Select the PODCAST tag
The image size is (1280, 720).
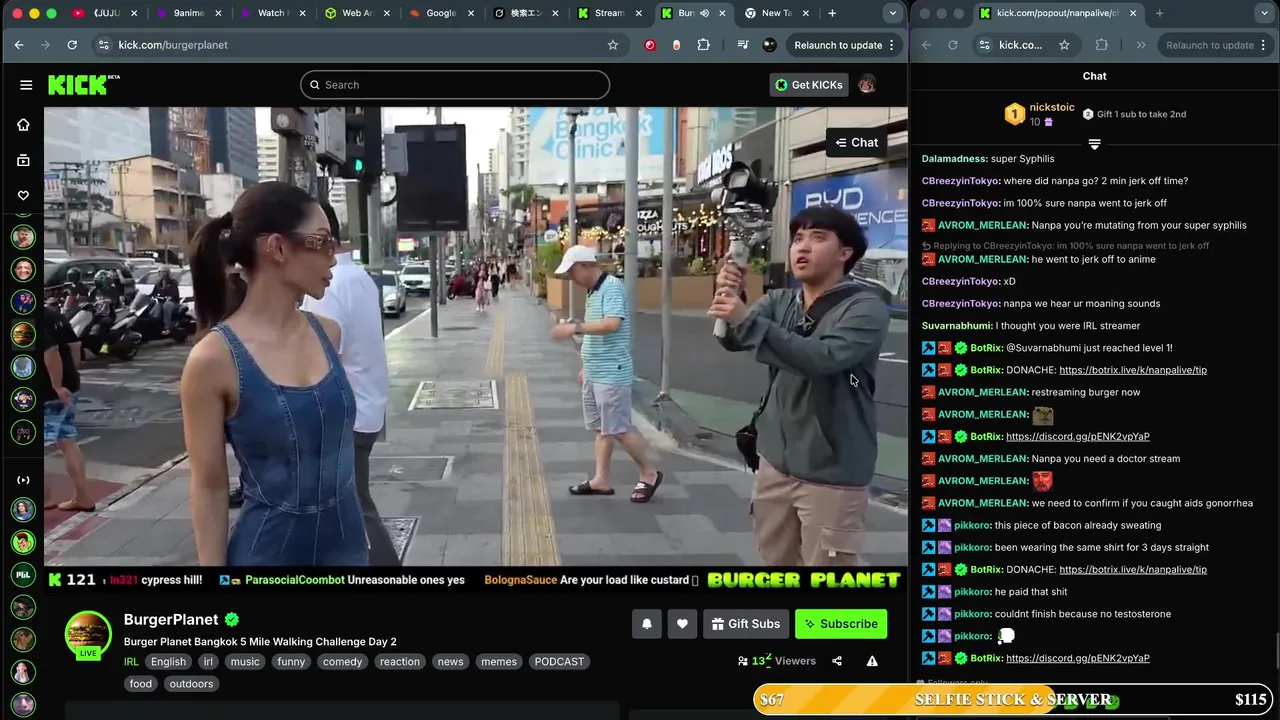pyautogui.click(x=559, y=662)
